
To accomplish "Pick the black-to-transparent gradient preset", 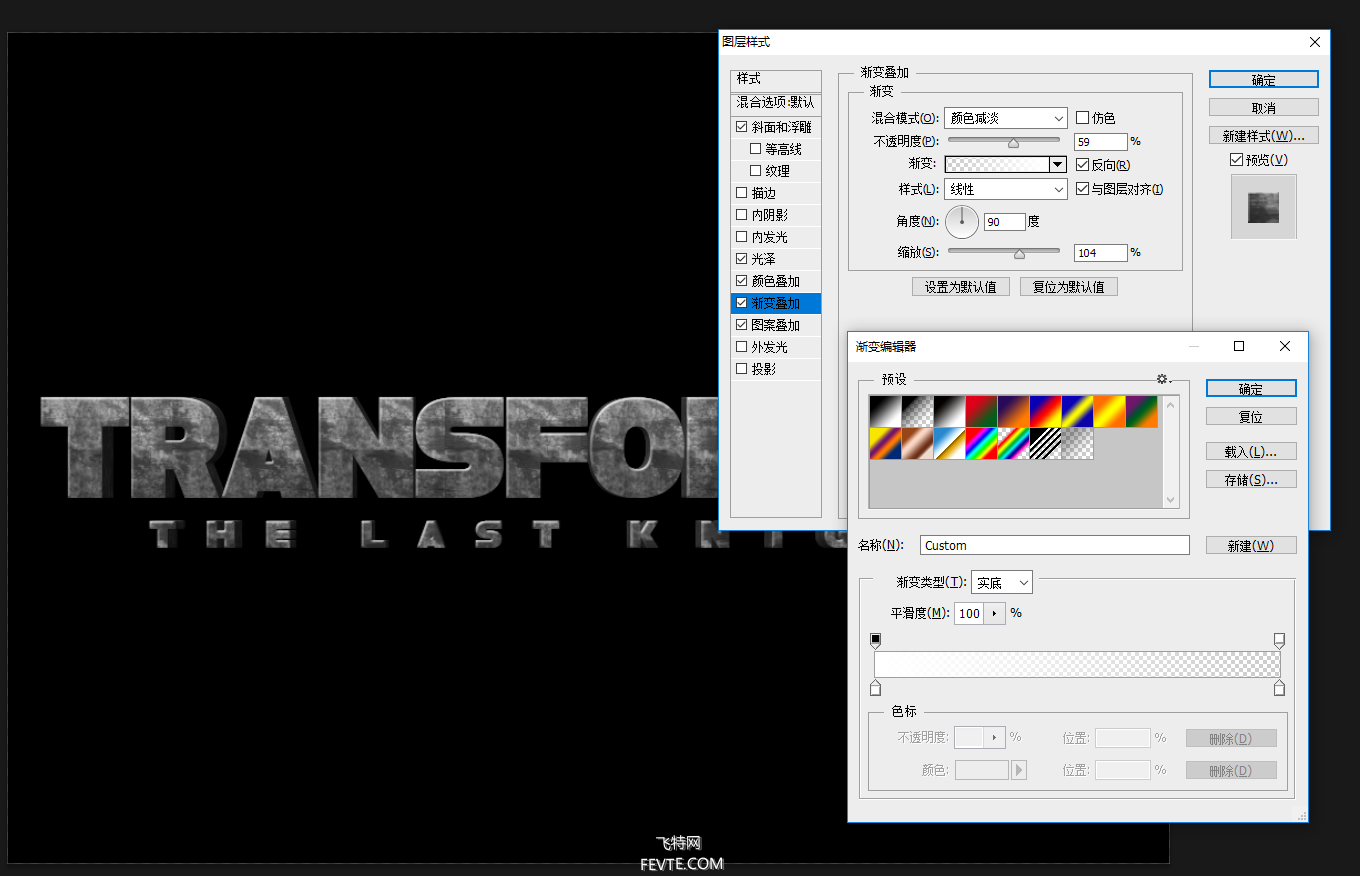I will pyautogui.click(x=917, y=412).
